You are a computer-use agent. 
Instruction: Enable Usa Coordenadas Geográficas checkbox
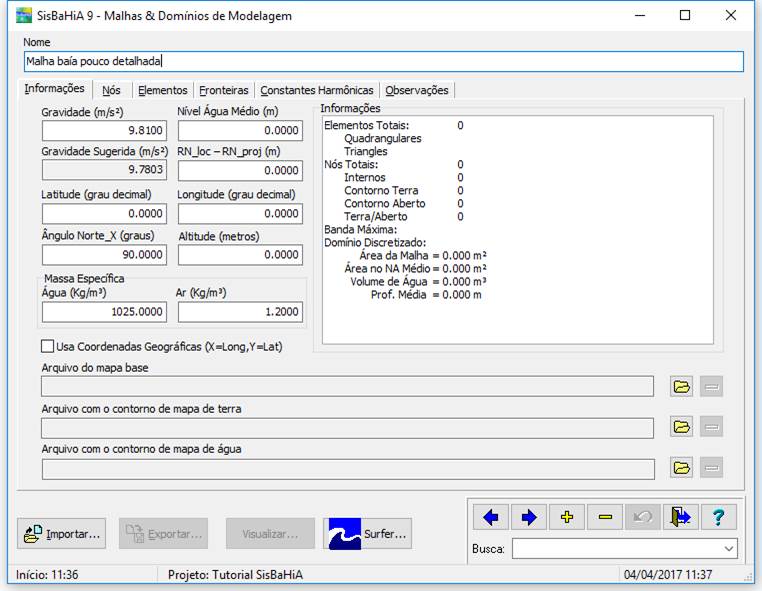(x=48, y=347)
